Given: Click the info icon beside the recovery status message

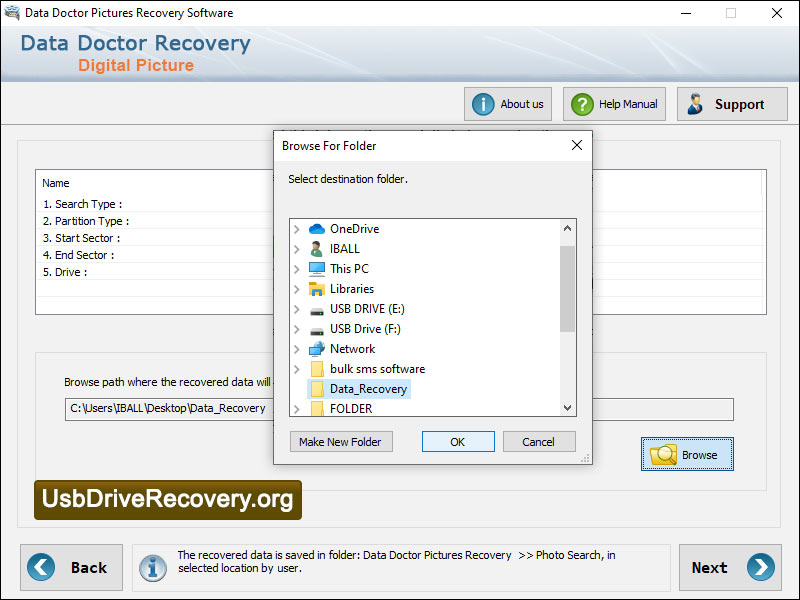Looking at the screenshot, I should (x=153, y=567).
